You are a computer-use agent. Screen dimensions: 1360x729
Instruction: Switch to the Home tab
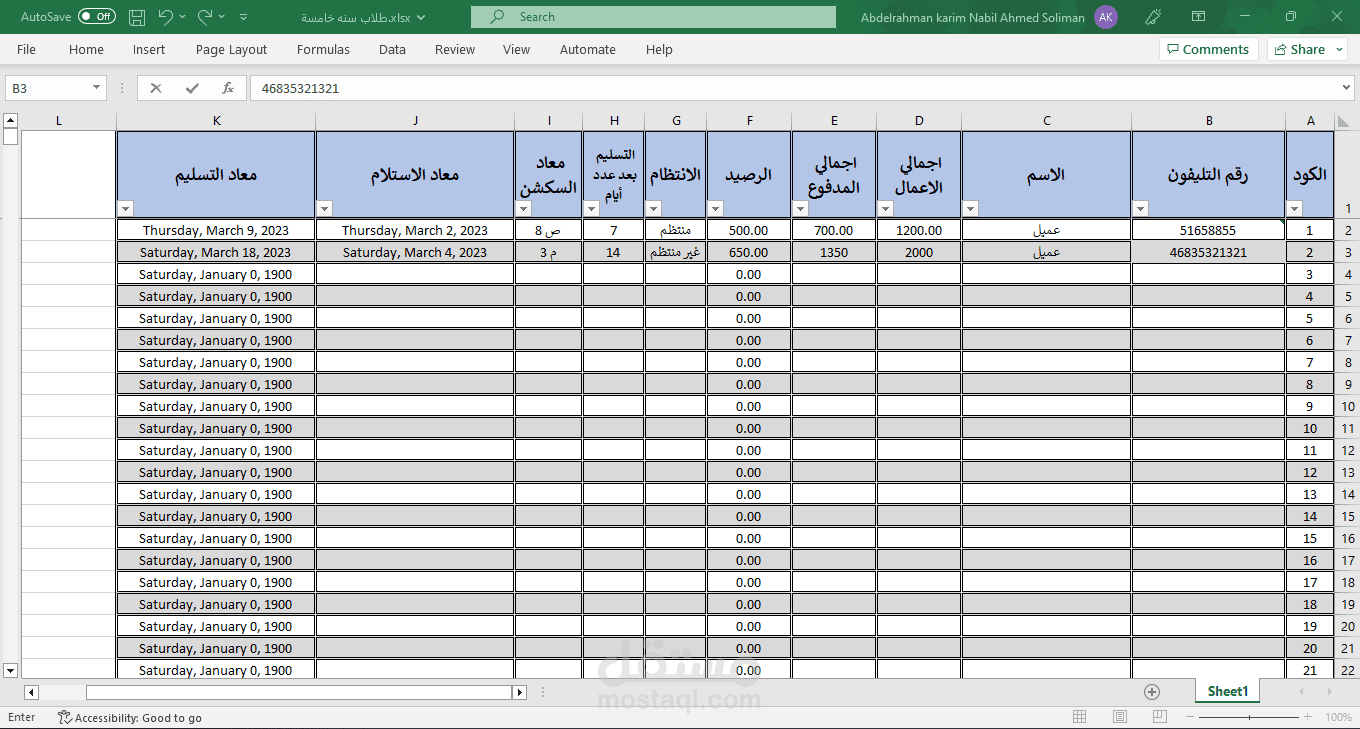(x=86, y=49)
